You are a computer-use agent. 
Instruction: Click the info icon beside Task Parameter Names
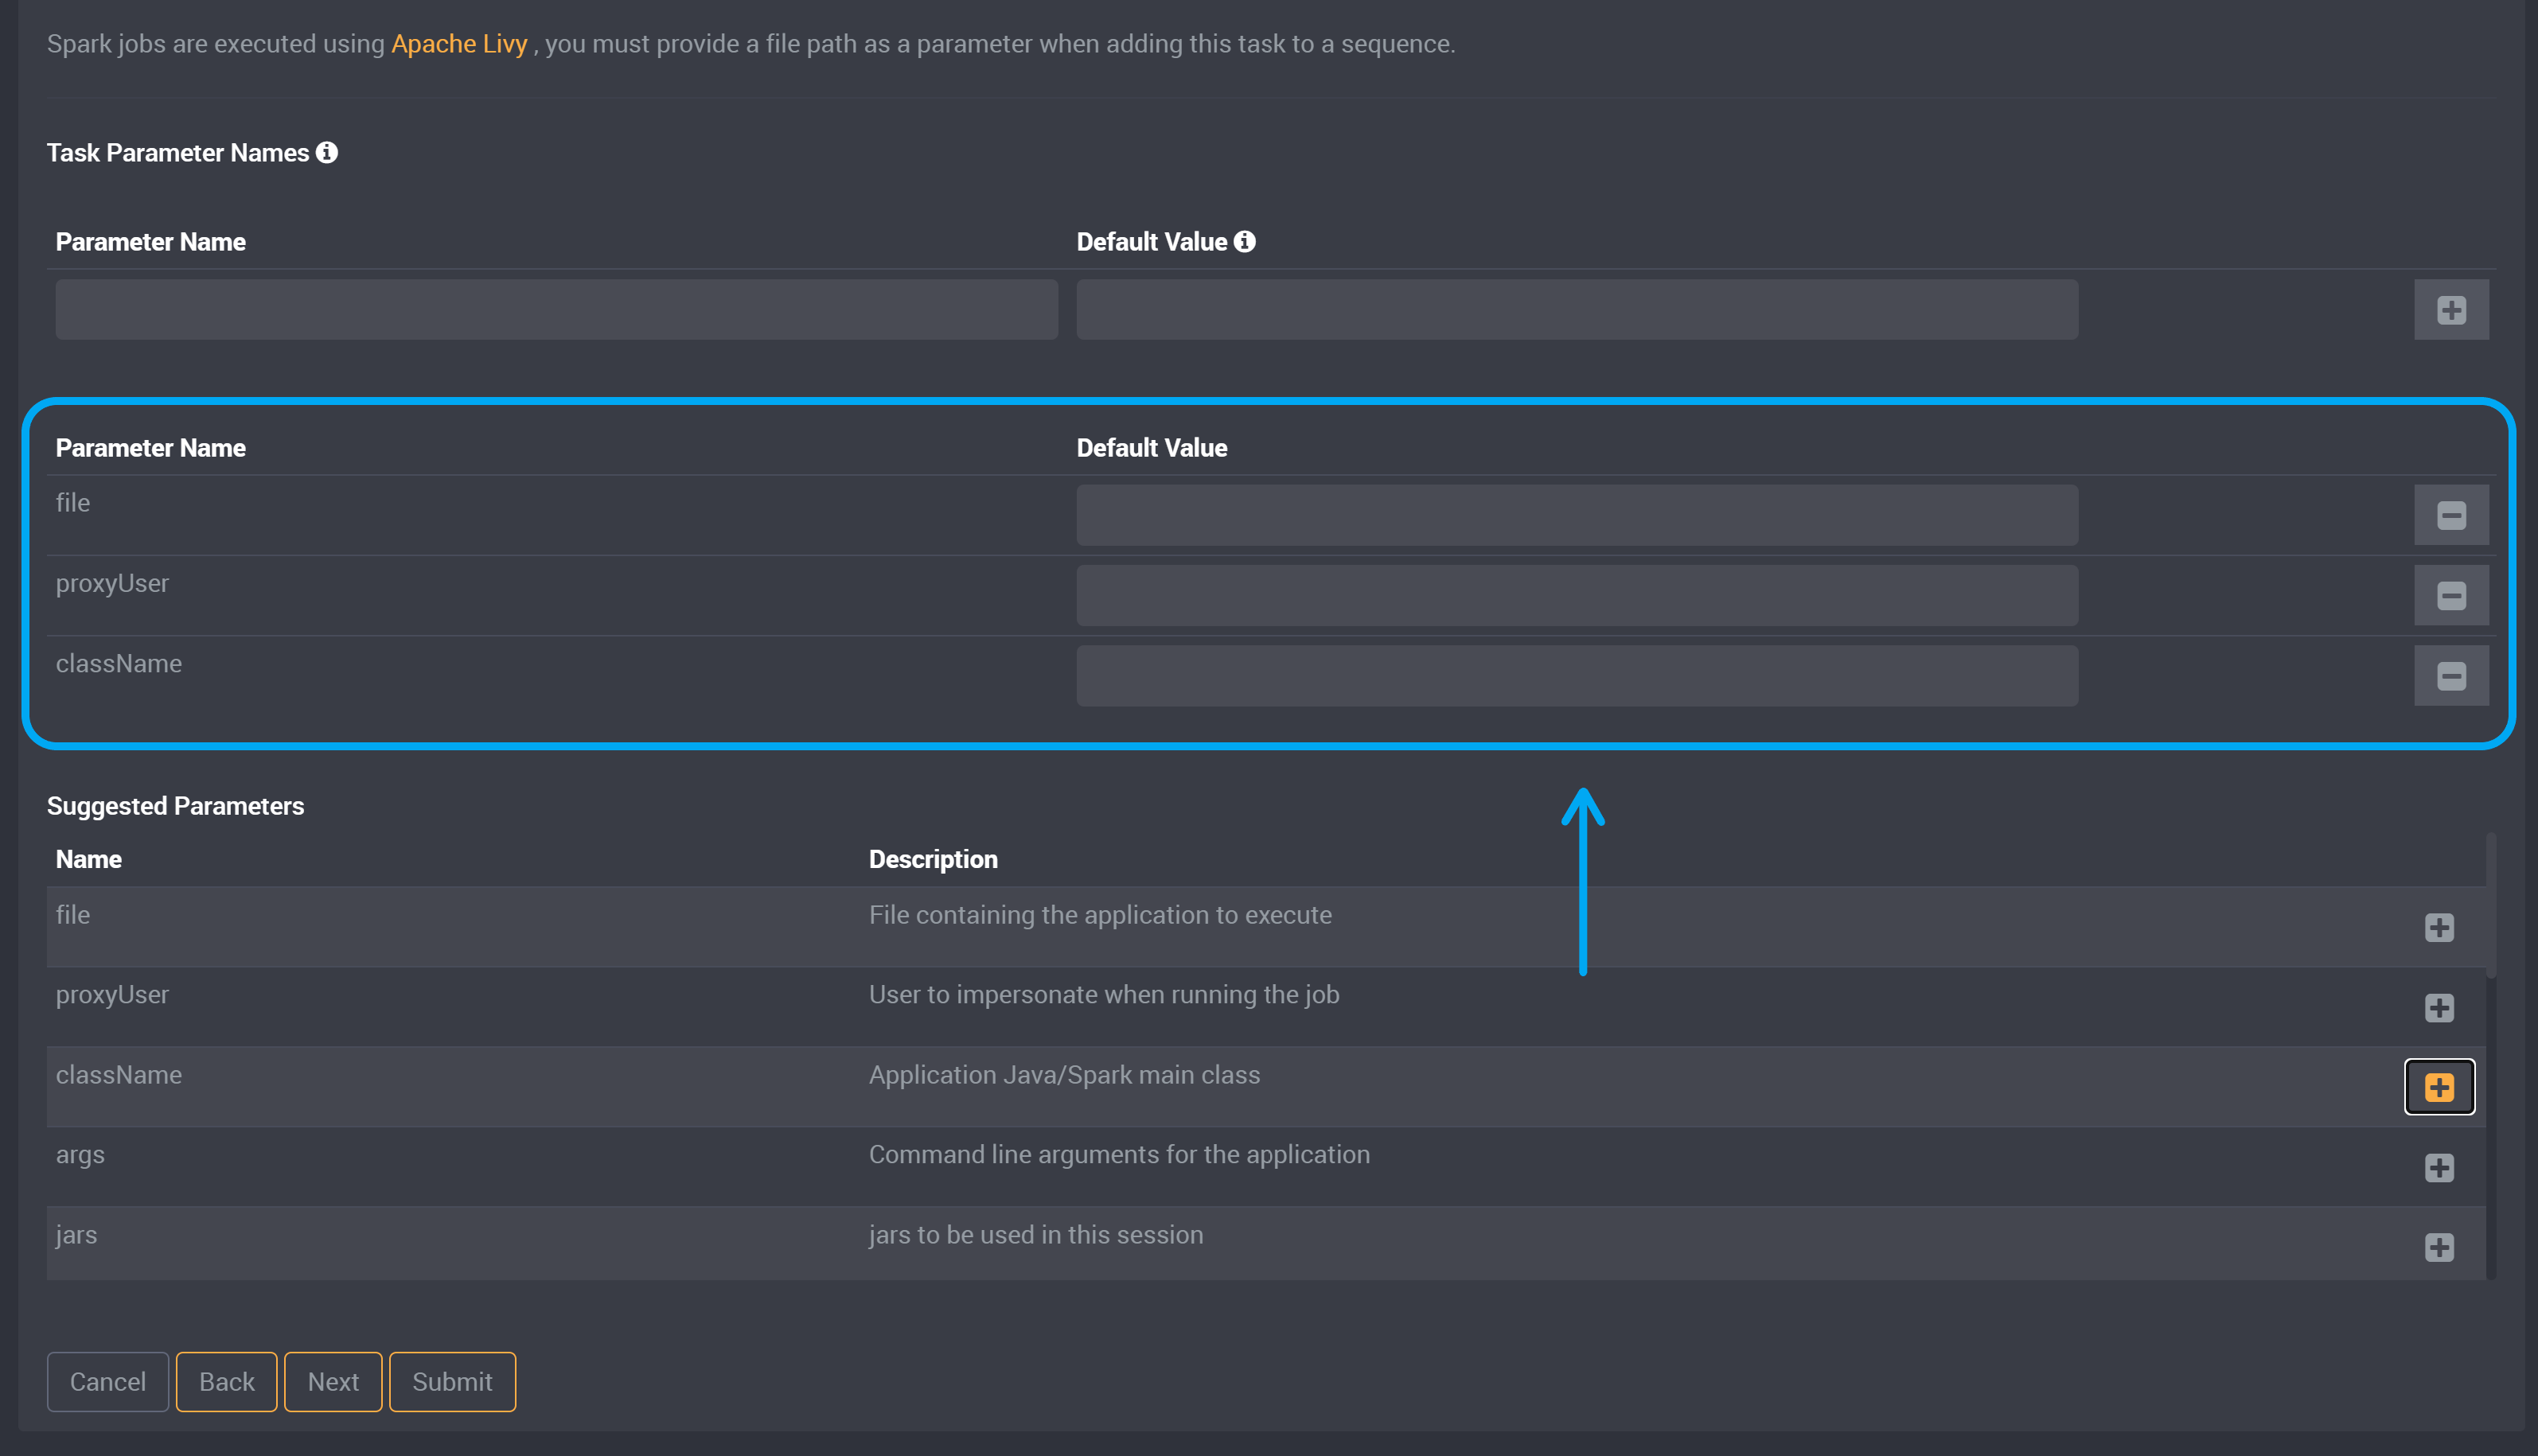coord(327,152)
